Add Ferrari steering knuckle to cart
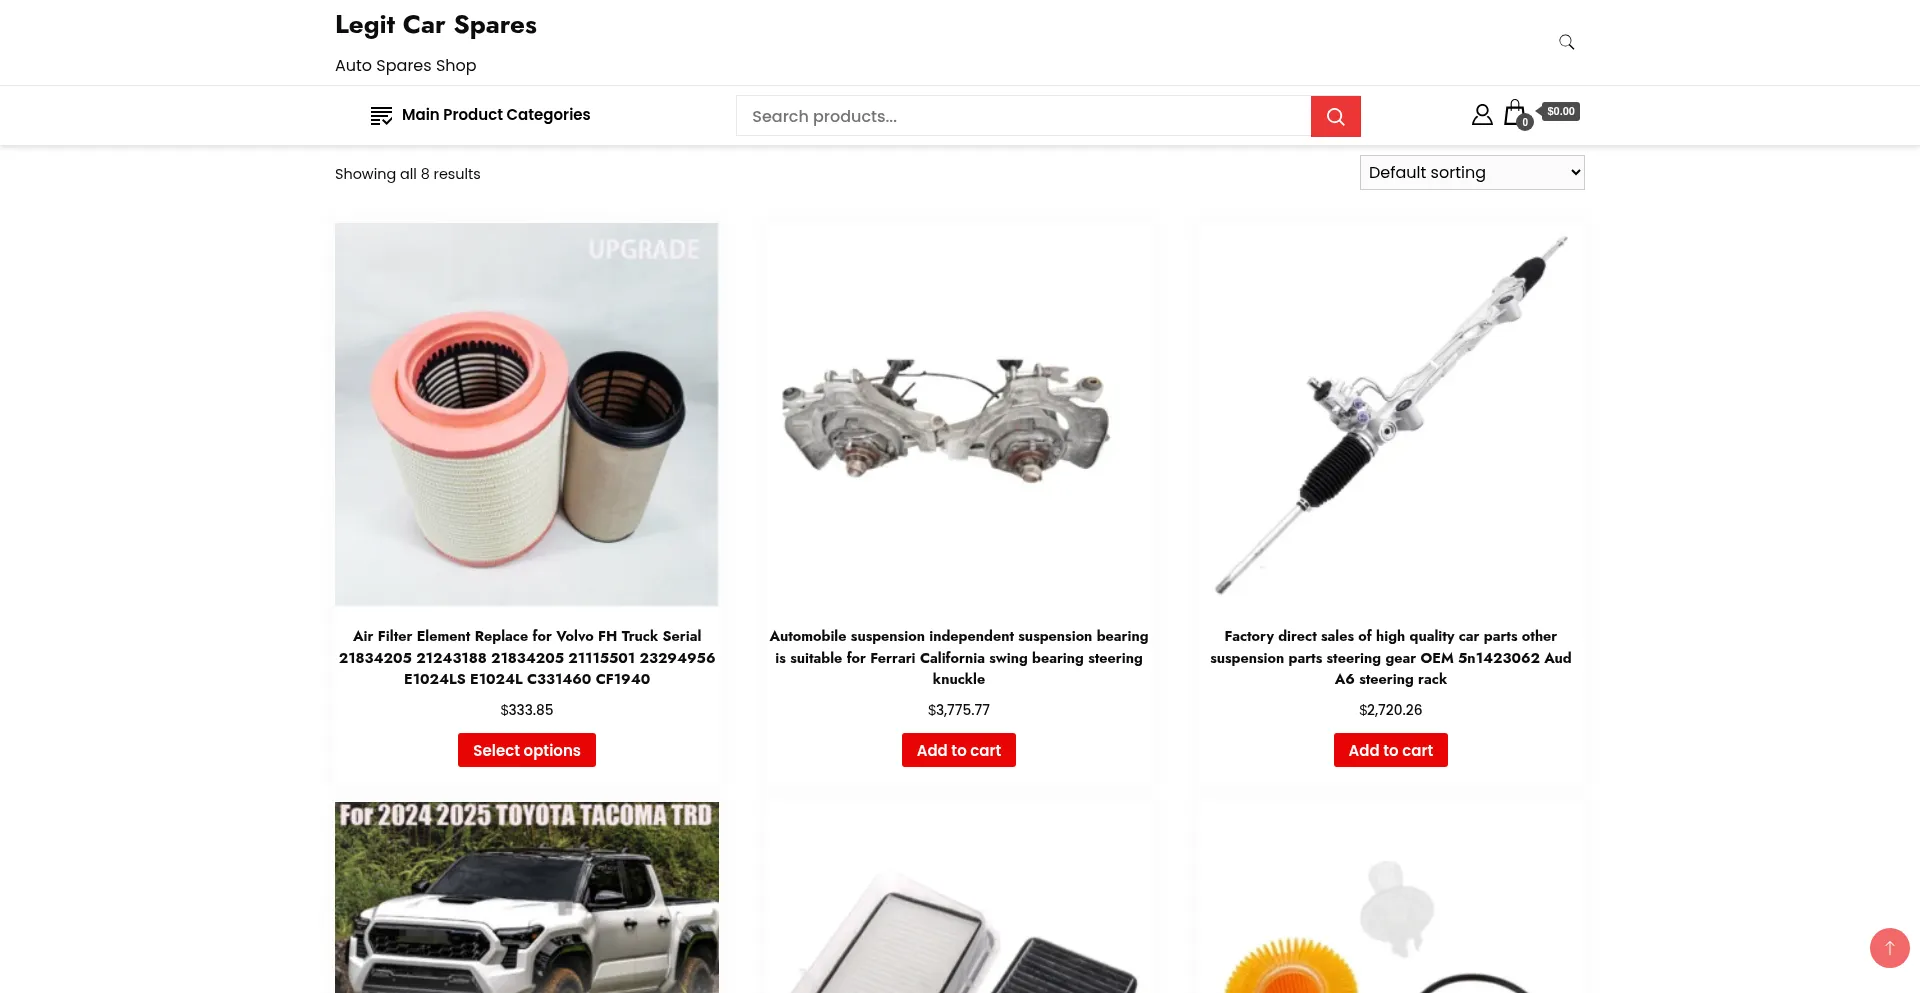The height and width of the screenshot is (993, 1920). (959, 750)
